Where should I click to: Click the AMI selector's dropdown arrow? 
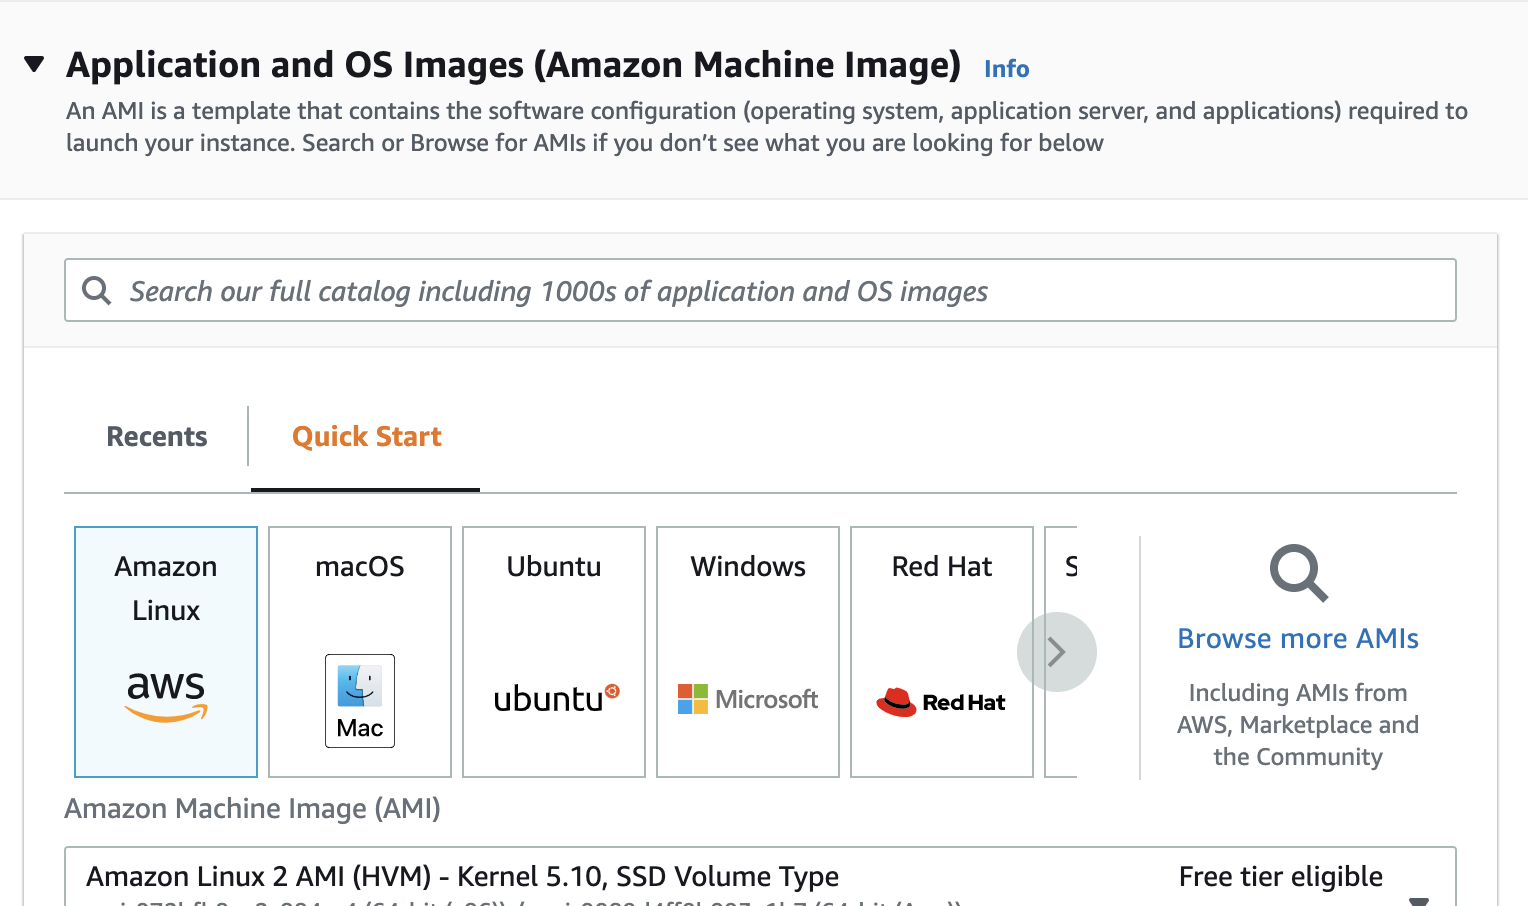1418,899
